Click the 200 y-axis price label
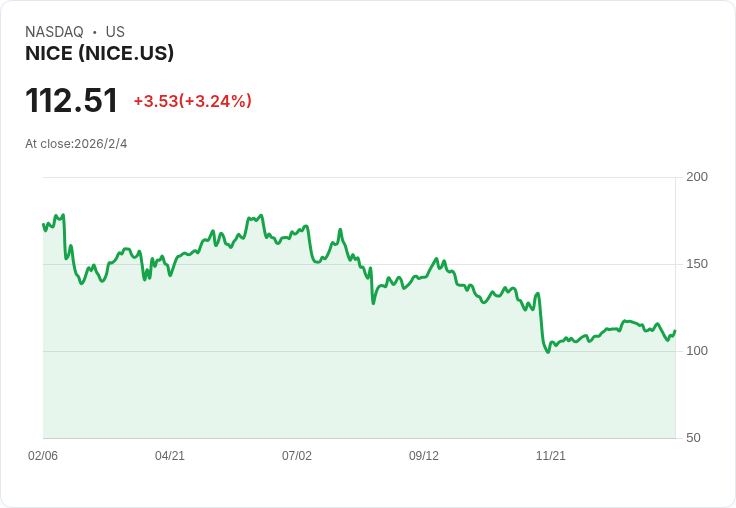Image resolution: width=736 pixels, height=508 pixels. (697, 177)
